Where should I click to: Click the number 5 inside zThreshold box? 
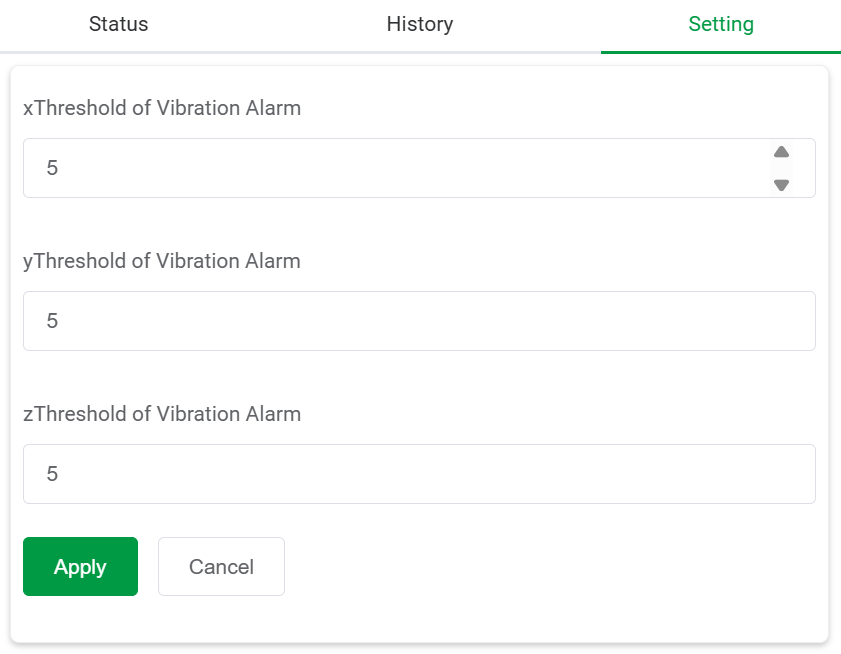(53, 474)
